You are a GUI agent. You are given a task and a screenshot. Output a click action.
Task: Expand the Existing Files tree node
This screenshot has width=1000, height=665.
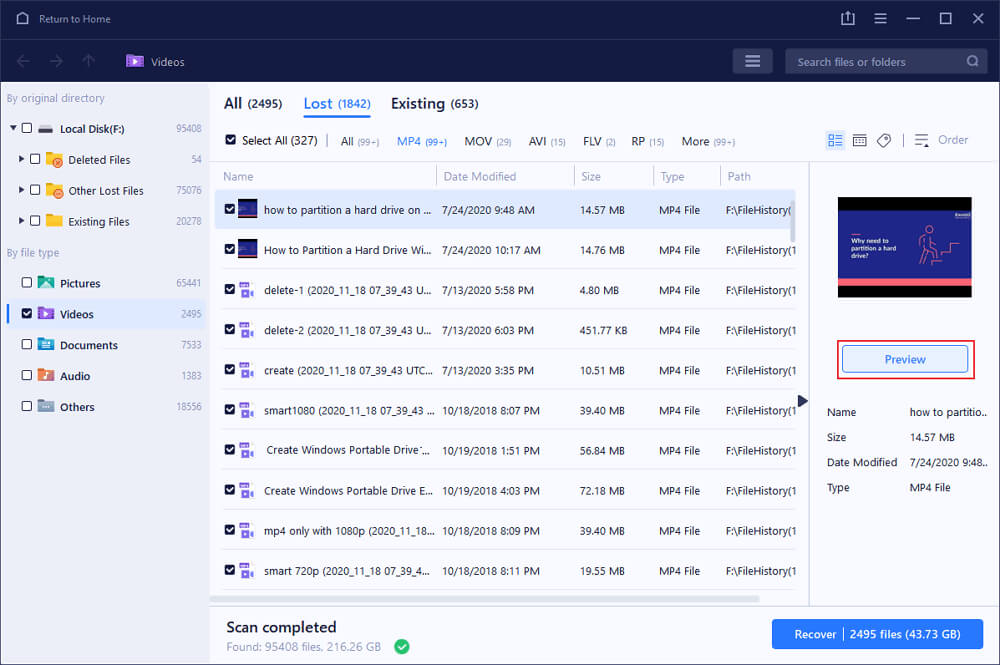click(x=22, y=221)
